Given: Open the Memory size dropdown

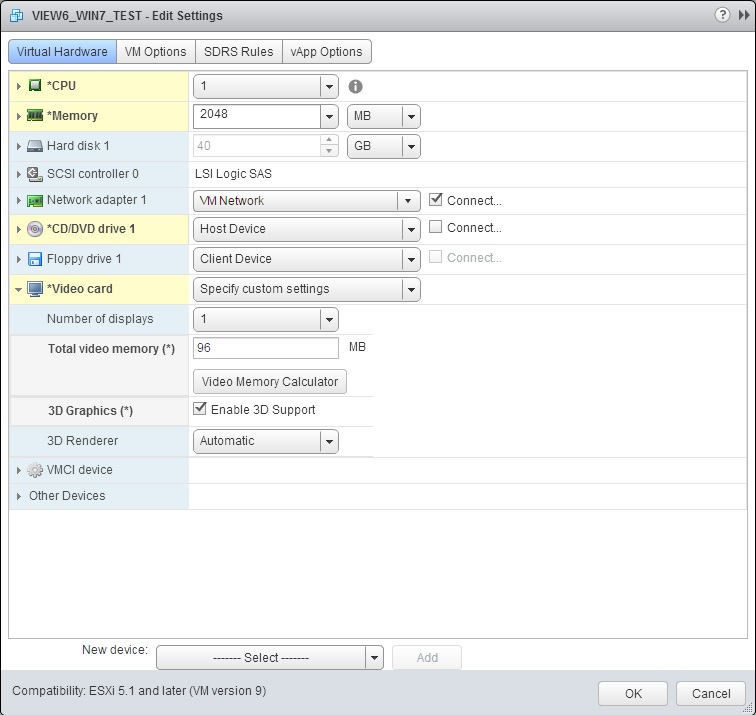Looking at the screenshot, I should tap(329, 117).
